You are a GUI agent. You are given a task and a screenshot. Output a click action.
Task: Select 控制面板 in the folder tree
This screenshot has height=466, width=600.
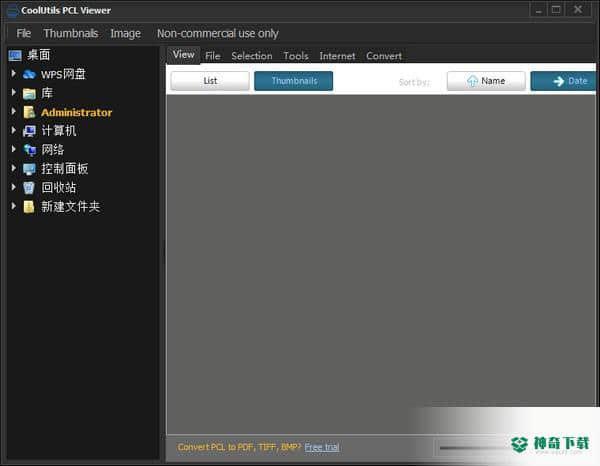pos(65,168)
